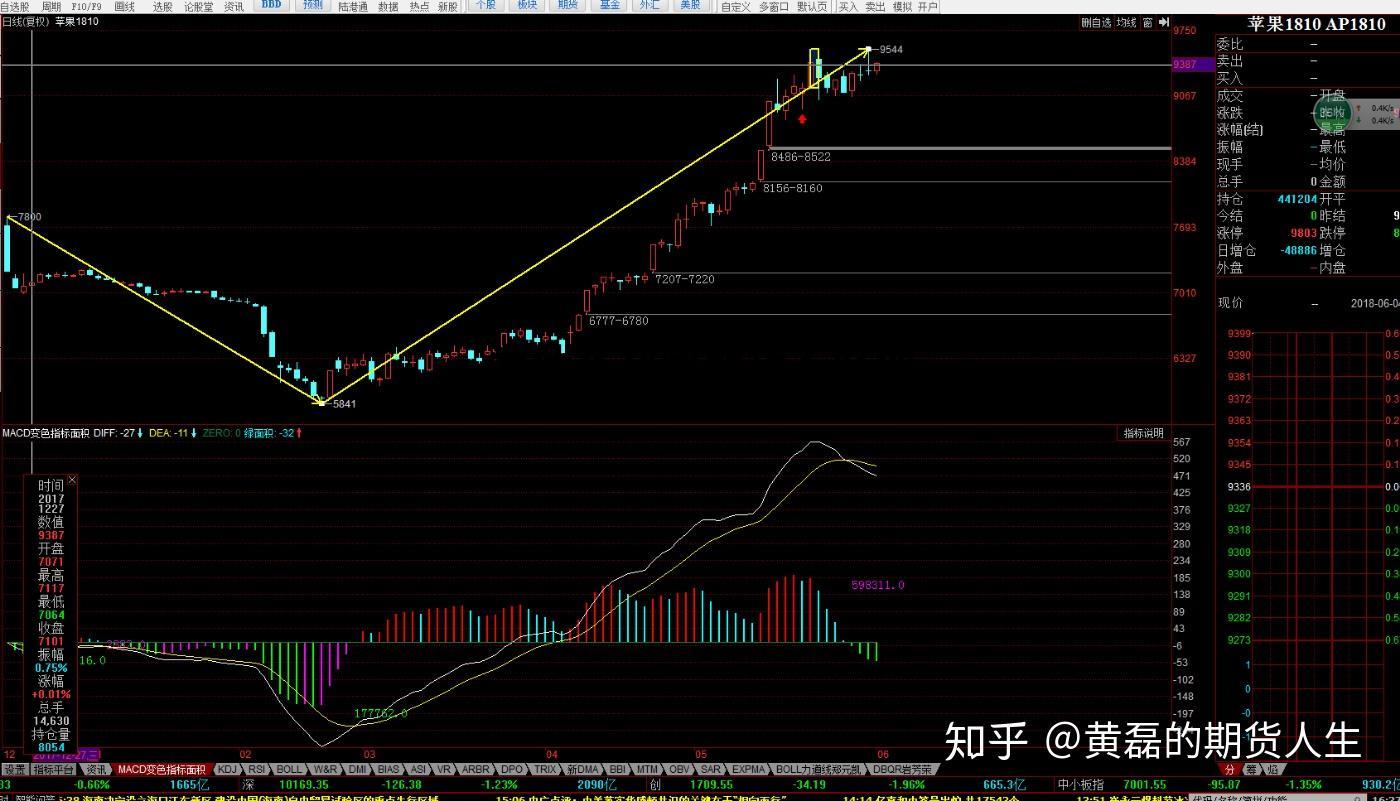Click the green network speed floating widget

pos(1332,113)
